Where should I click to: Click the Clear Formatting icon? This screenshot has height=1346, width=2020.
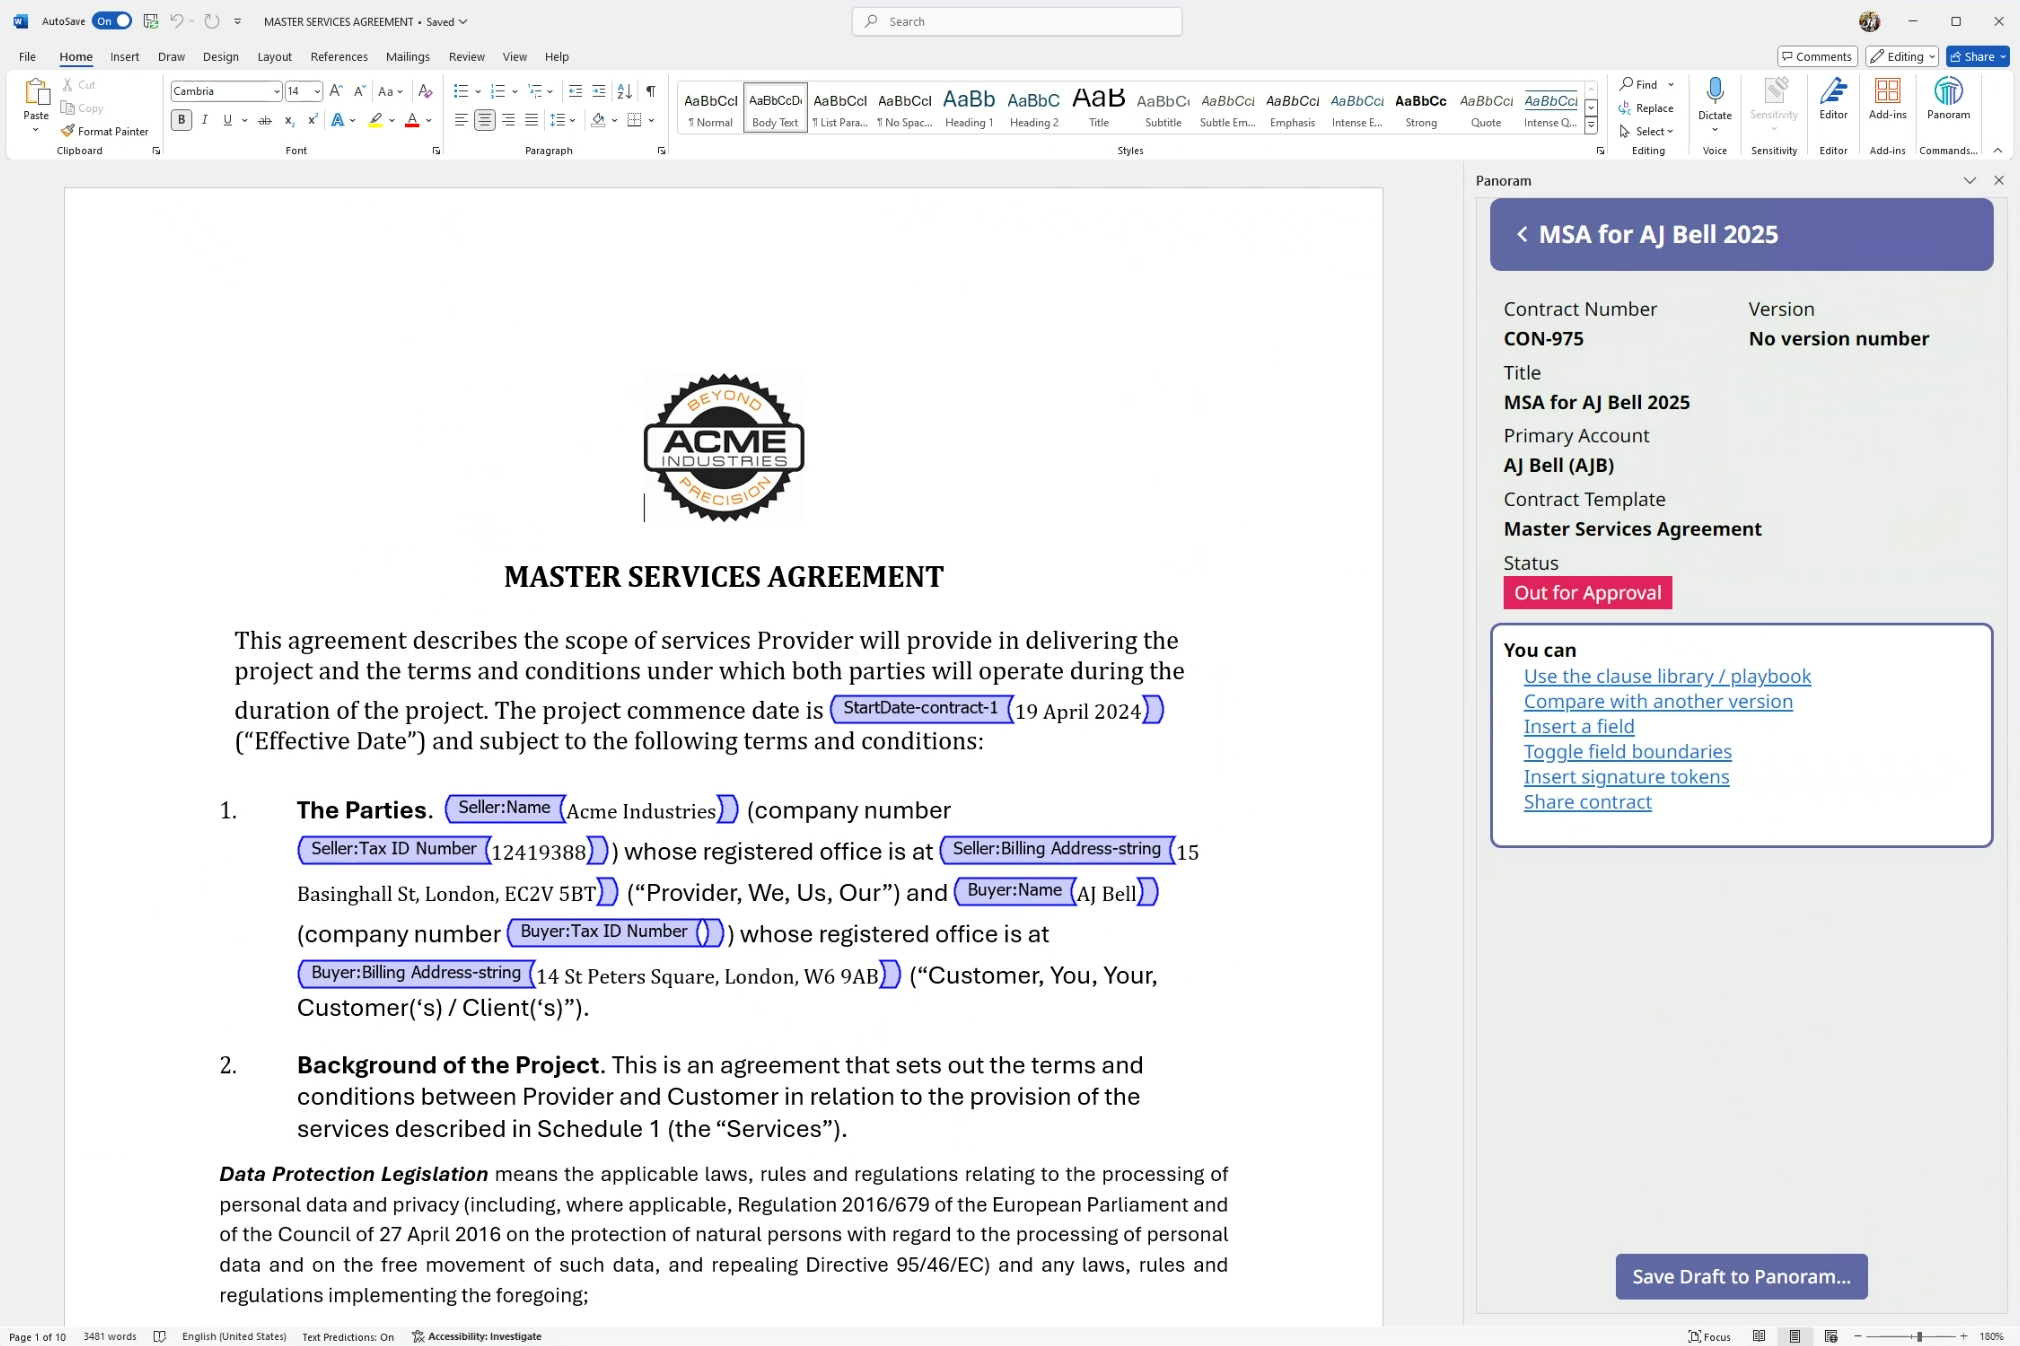(425, 91)
